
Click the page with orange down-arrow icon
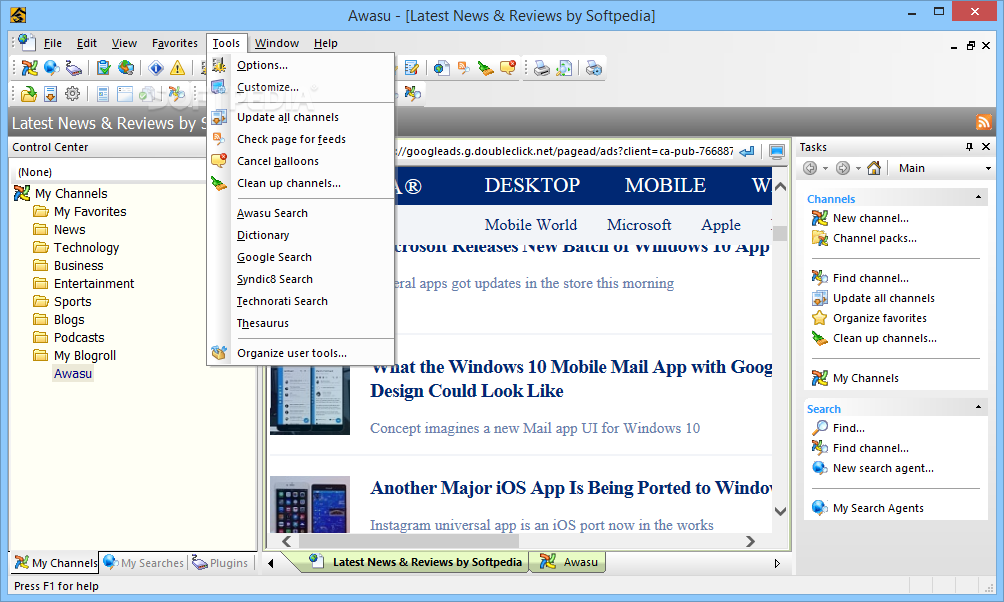click(51, 94)
